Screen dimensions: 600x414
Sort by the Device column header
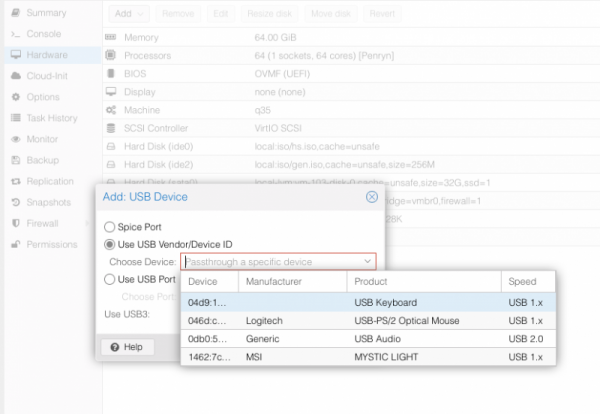[210, 282]
